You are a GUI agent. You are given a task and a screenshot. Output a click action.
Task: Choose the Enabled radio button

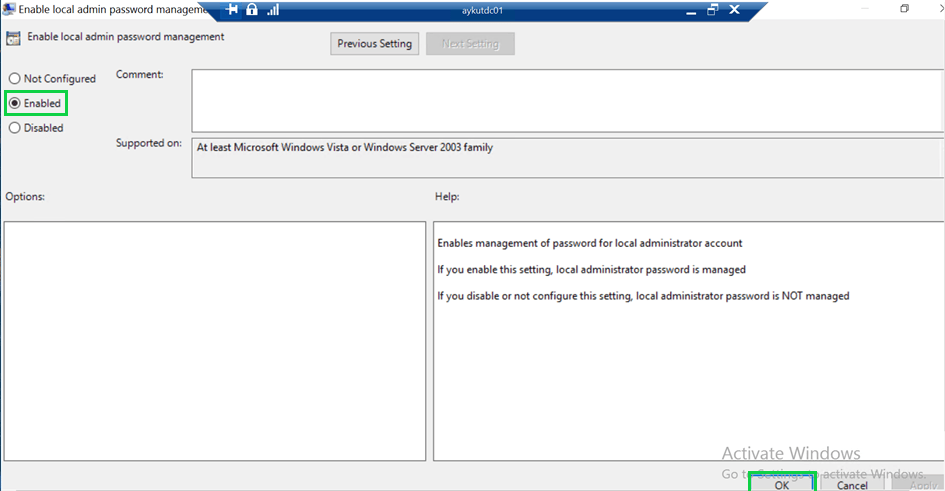click(15, 103)
